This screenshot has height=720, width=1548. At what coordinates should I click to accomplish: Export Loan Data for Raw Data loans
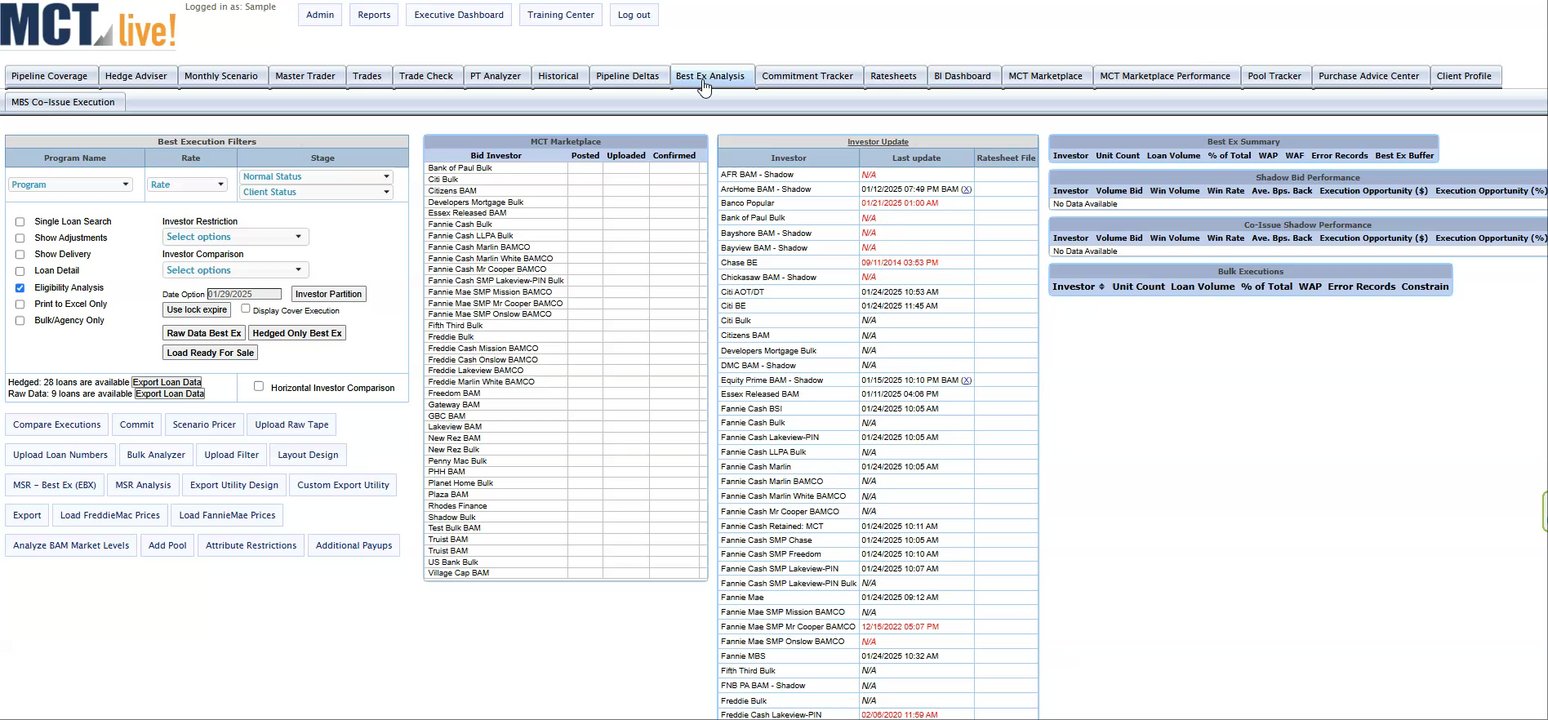169,394
